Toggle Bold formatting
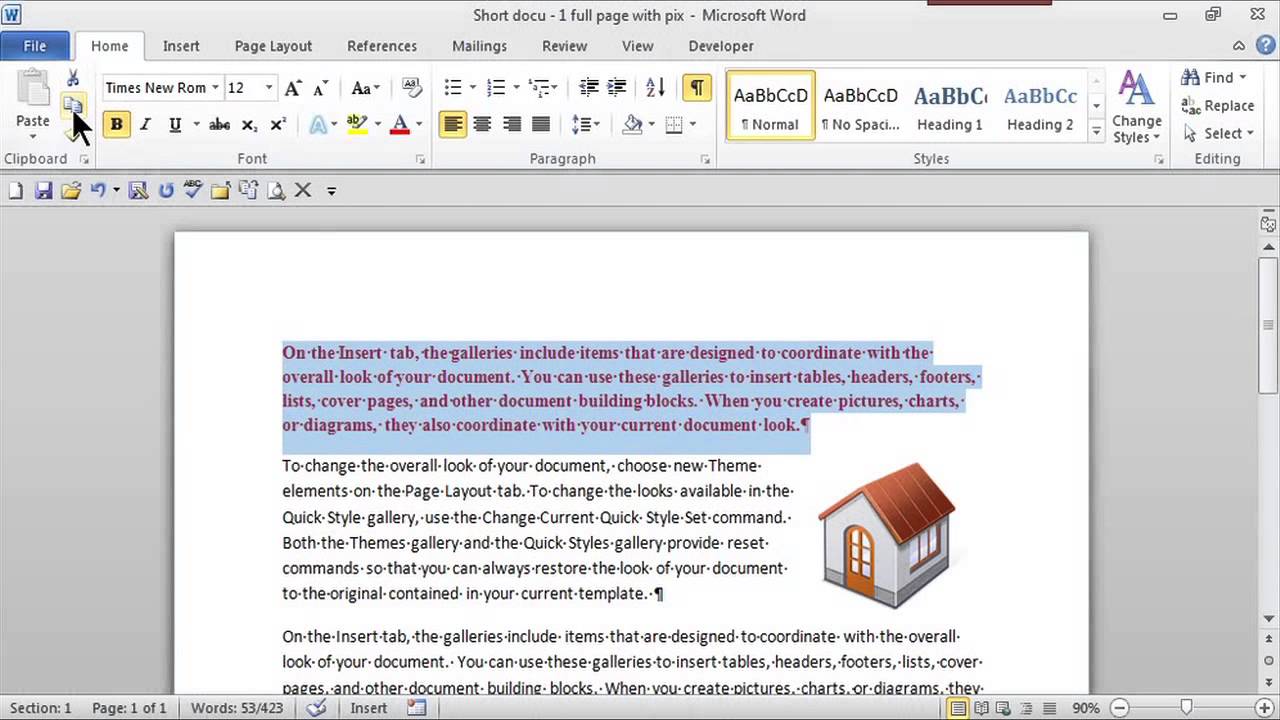 click(x=116, y=125)
